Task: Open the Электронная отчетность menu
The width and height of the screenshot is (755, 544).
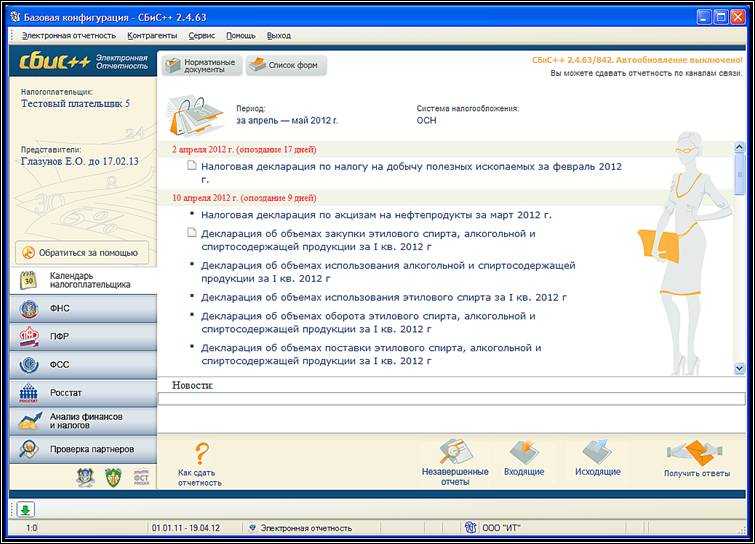Action: point(69,36)
